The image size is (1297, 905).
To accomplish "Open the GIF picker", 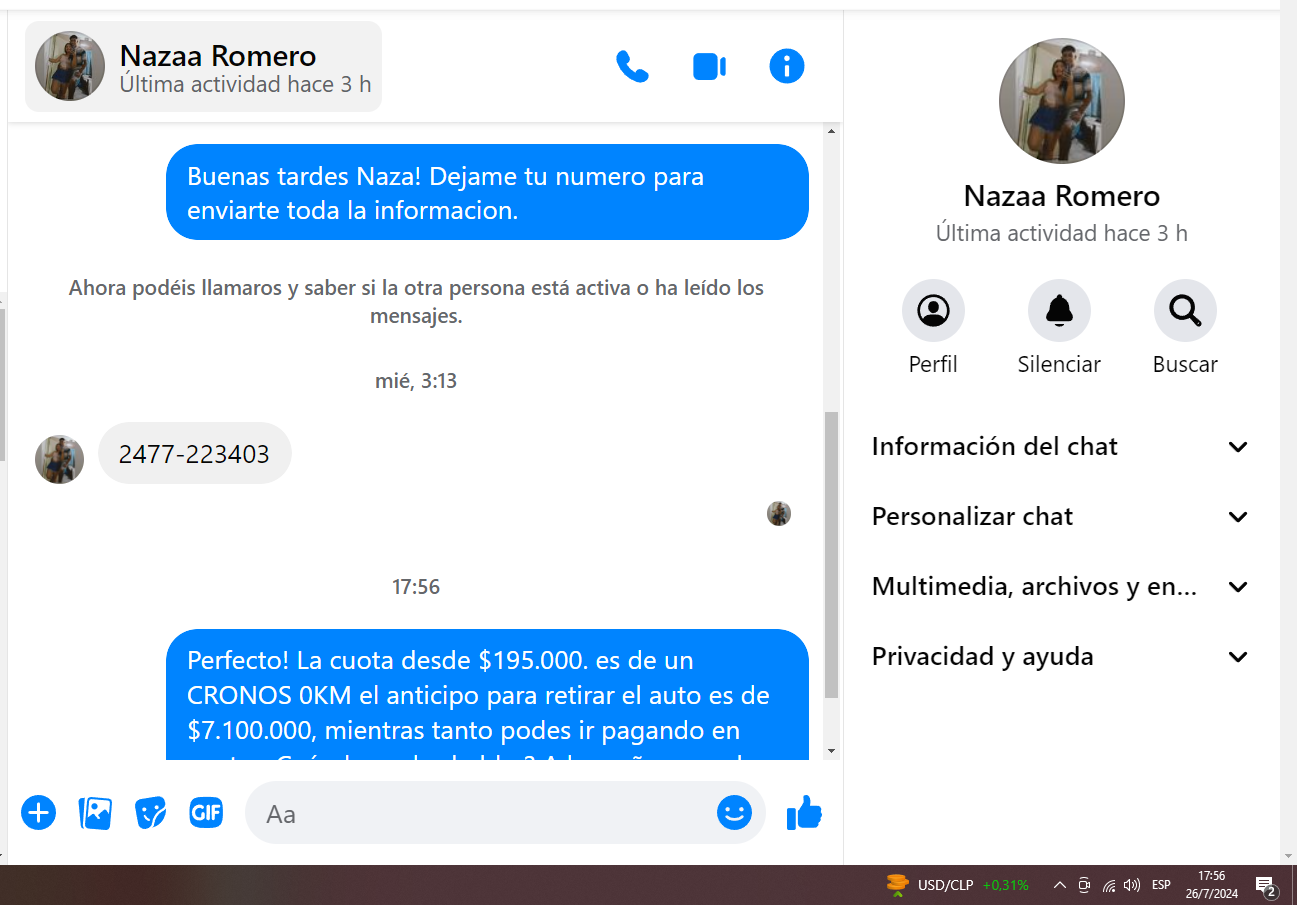I will pos(206,813).
